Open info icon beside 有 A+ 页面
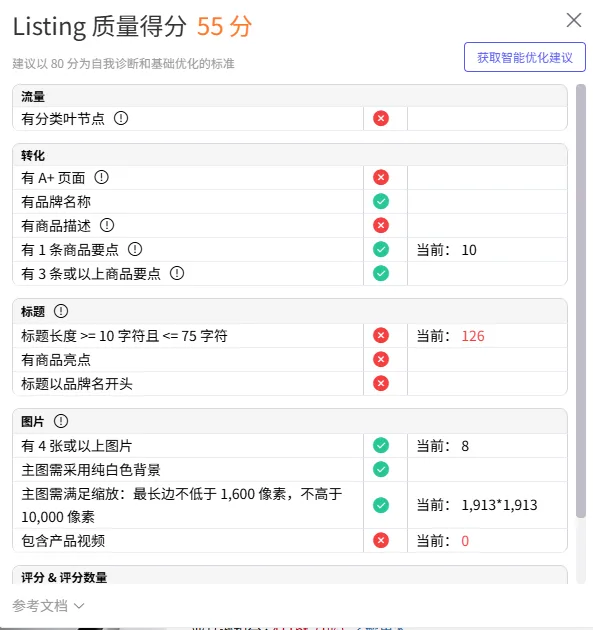This screenshot has height=630, width=593. 101,177
